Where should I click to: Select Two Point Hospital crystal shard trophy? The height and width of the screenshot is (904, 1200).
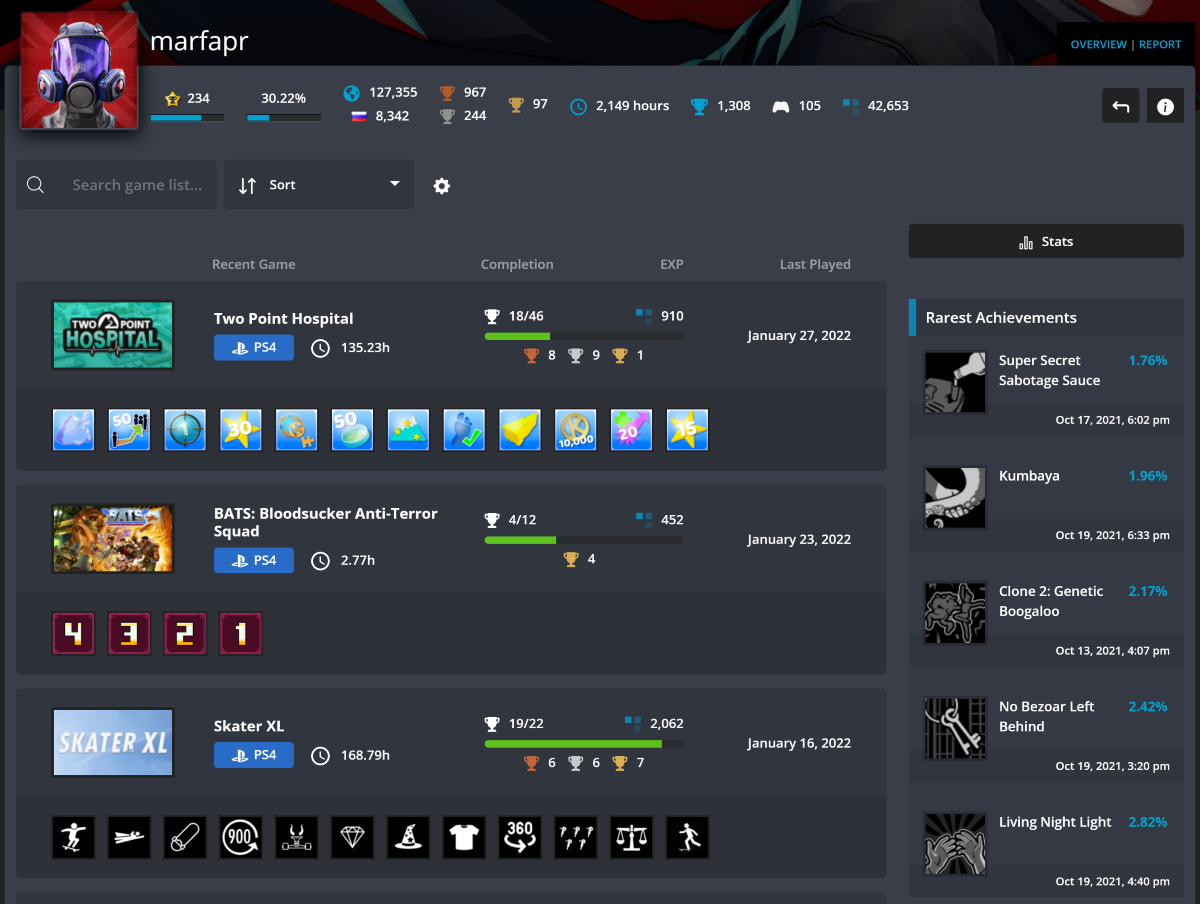point(74,430)
